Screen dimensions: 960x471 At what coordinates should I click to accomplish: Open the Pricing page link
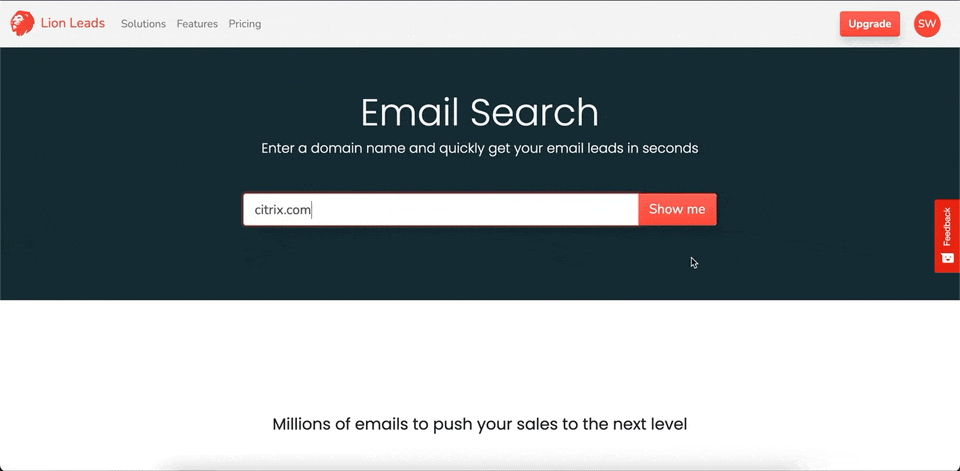245,24
